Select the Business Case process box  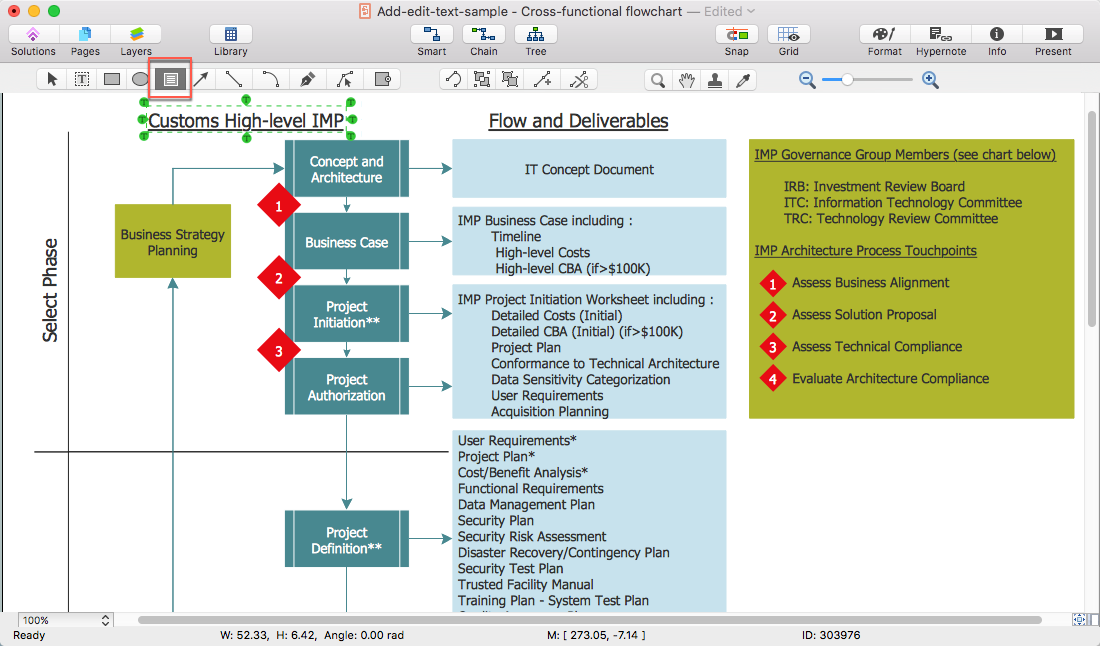click(347, 242)
